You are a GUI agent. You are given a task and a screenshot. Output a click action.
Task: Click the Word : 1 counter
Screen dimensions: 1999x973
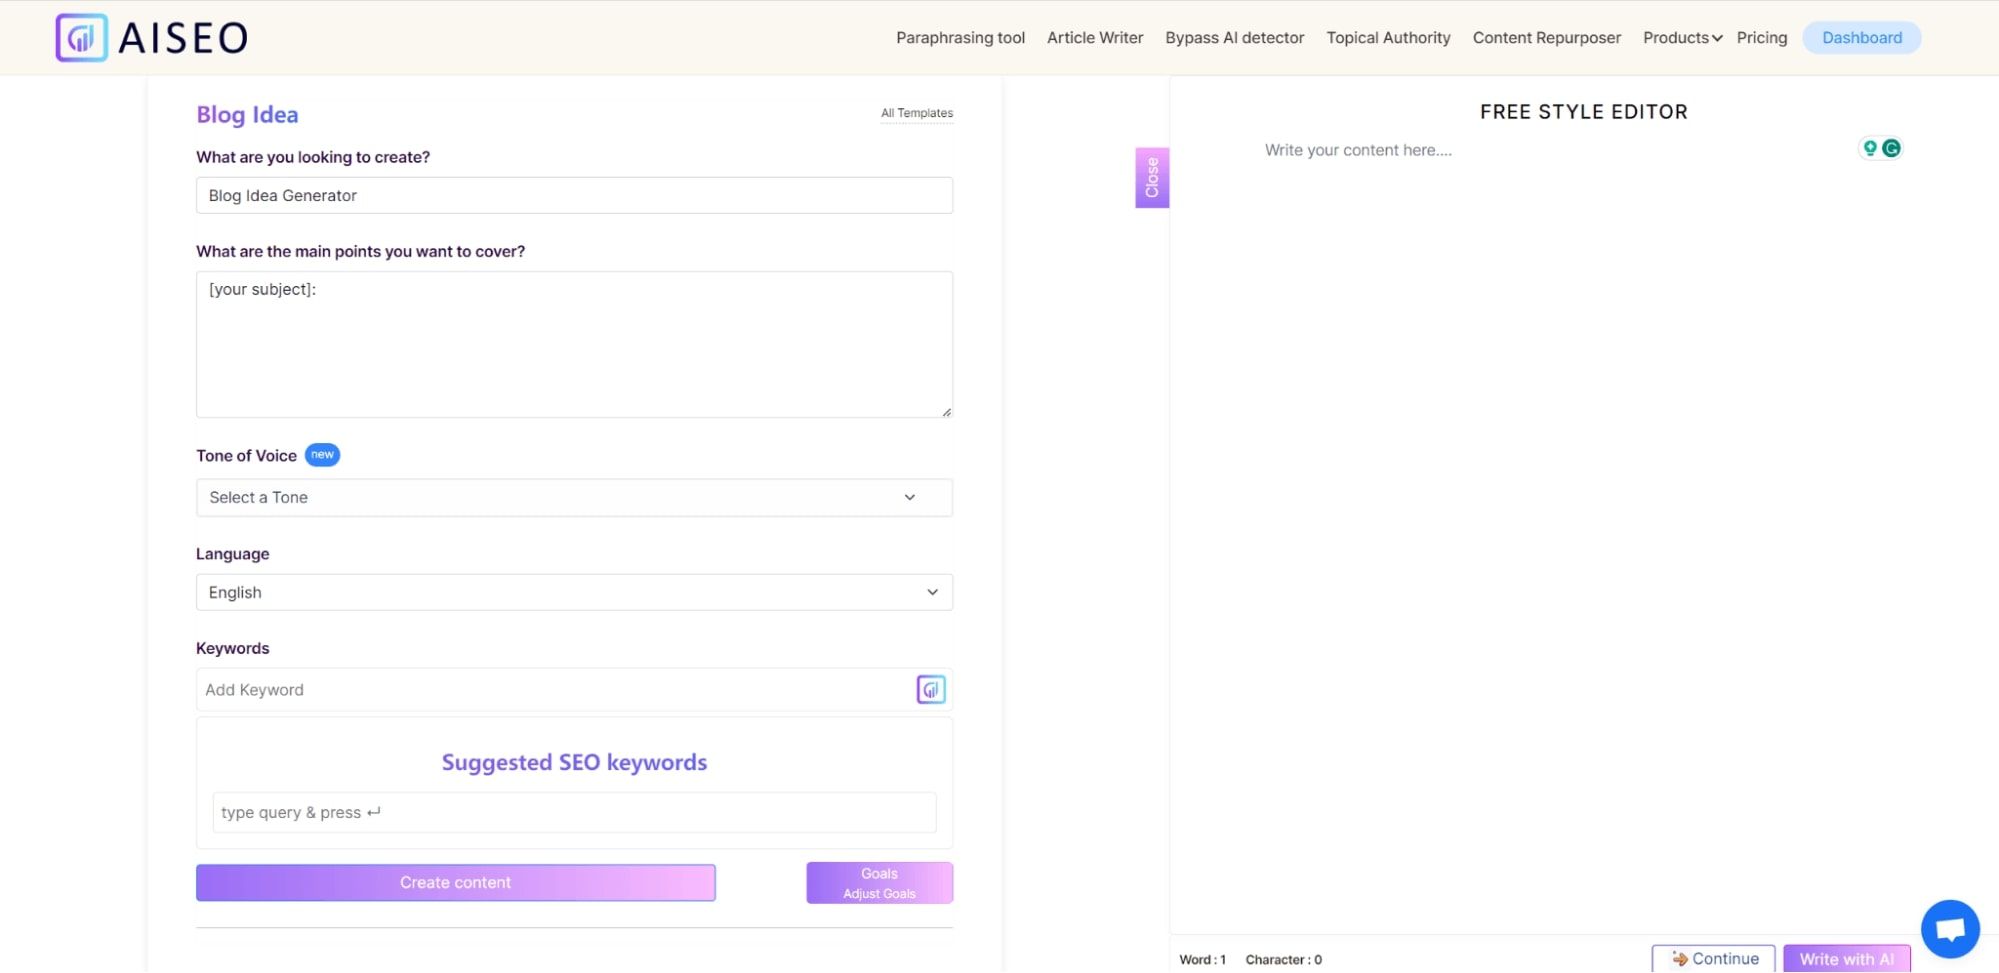pos(1202,959)
